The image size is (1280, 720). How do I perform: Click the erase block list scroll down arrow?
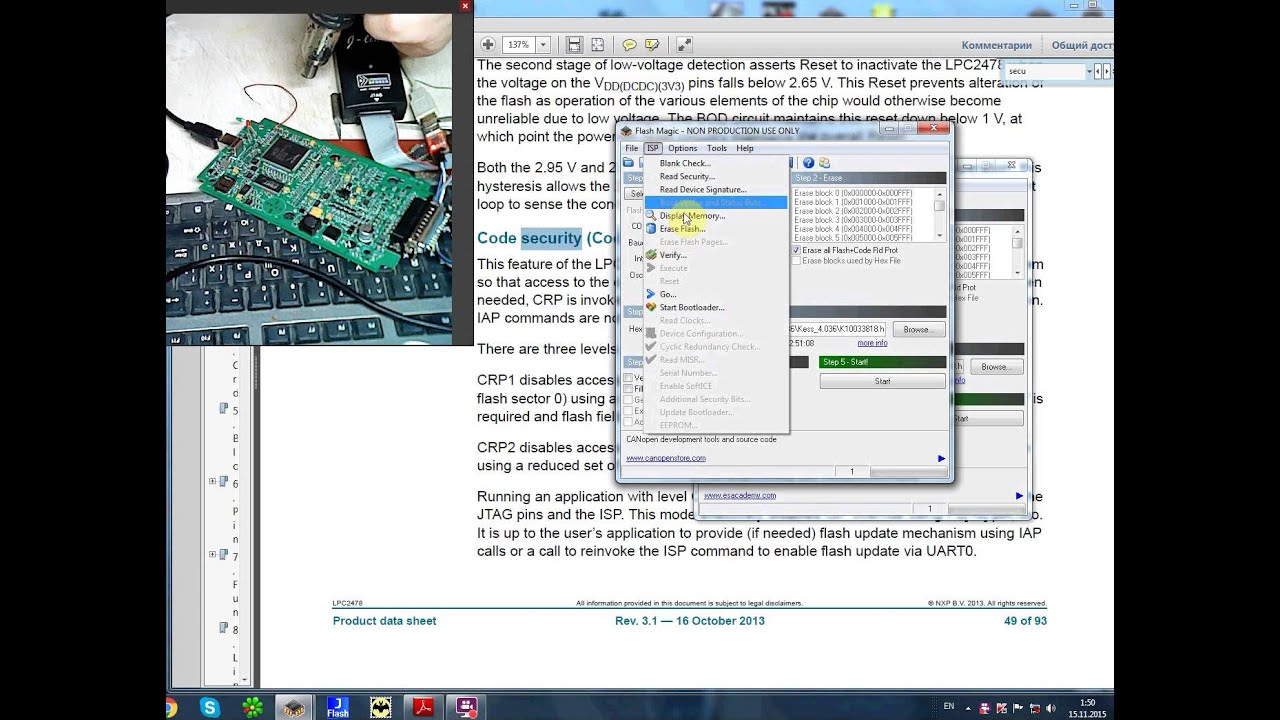939,235
